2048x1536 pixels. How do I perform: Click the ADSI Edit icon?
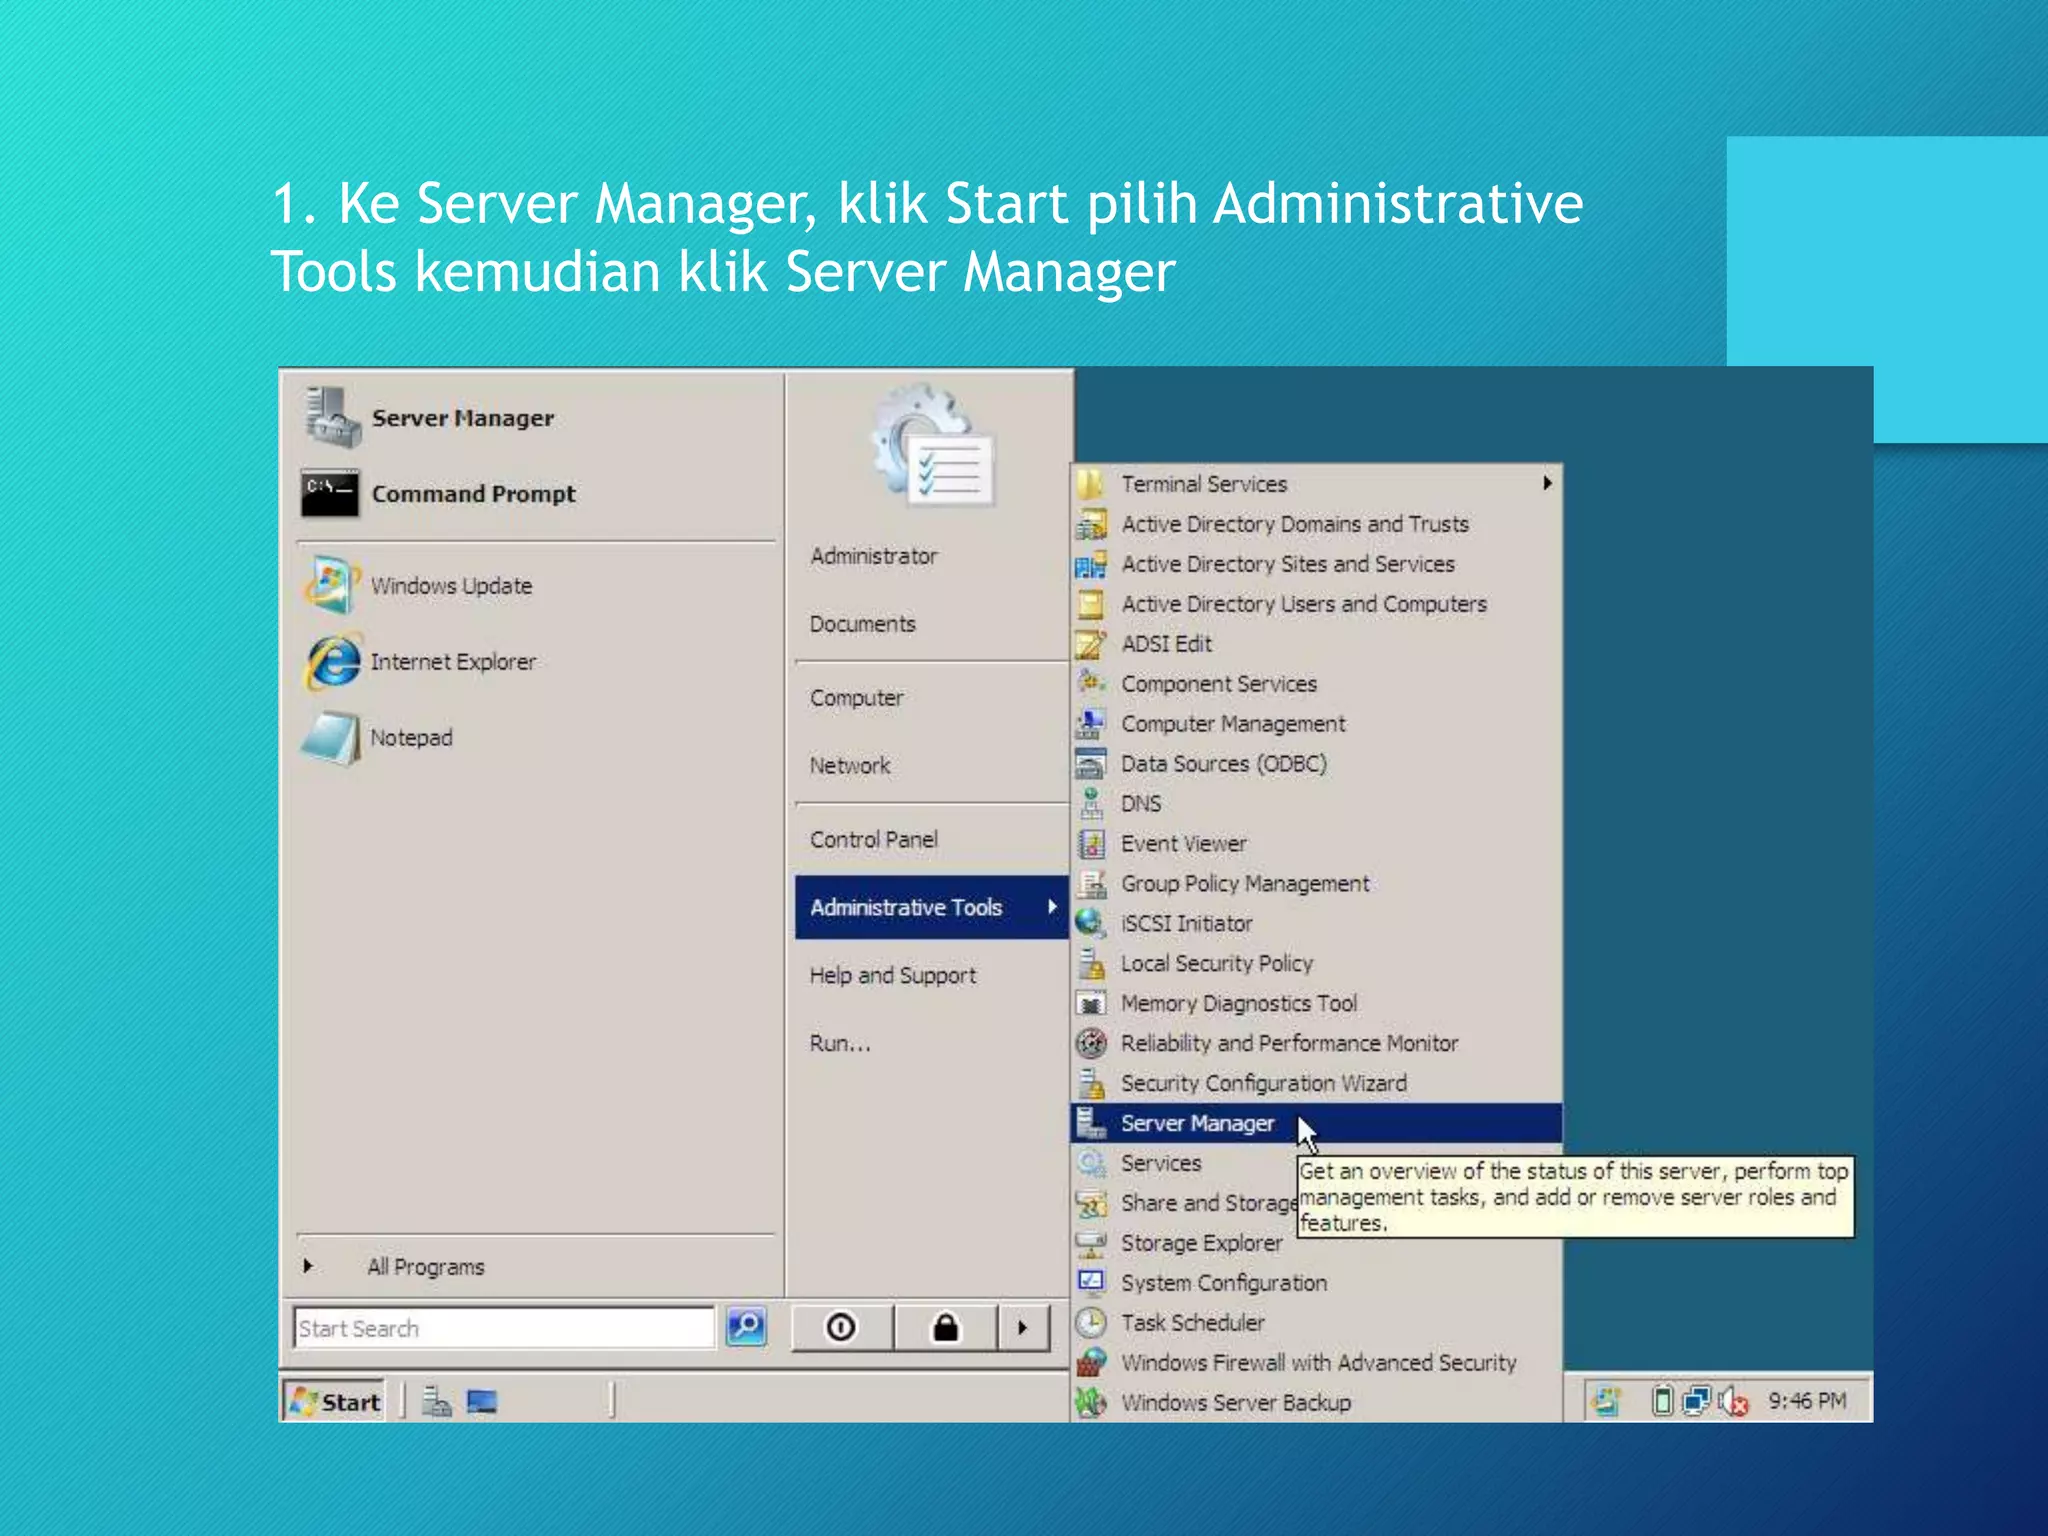click(1091, 644)
